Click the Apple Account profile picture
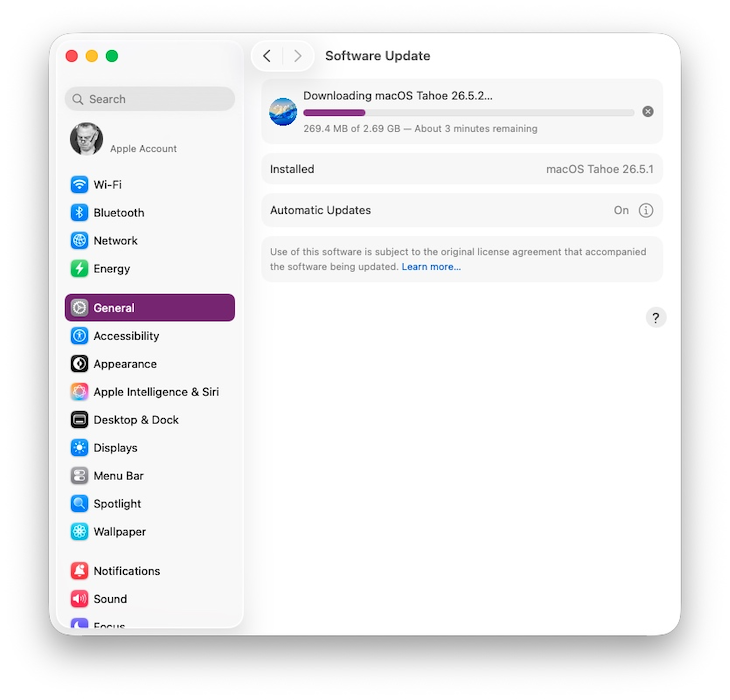This screenshot has height=700, width=730. pyautogui.click(x=86, y=139)
